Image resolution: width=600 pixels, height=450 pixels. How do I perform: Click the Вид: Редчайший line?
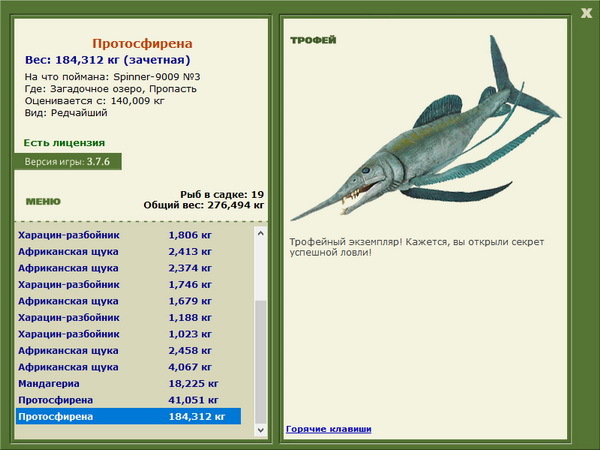click(66, 113)
